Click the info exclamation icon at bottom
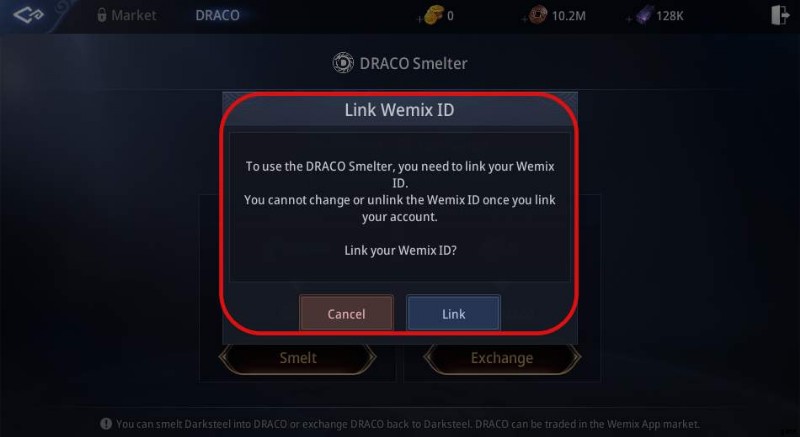The width and height of the screenshot is (800, 437). 106,423
